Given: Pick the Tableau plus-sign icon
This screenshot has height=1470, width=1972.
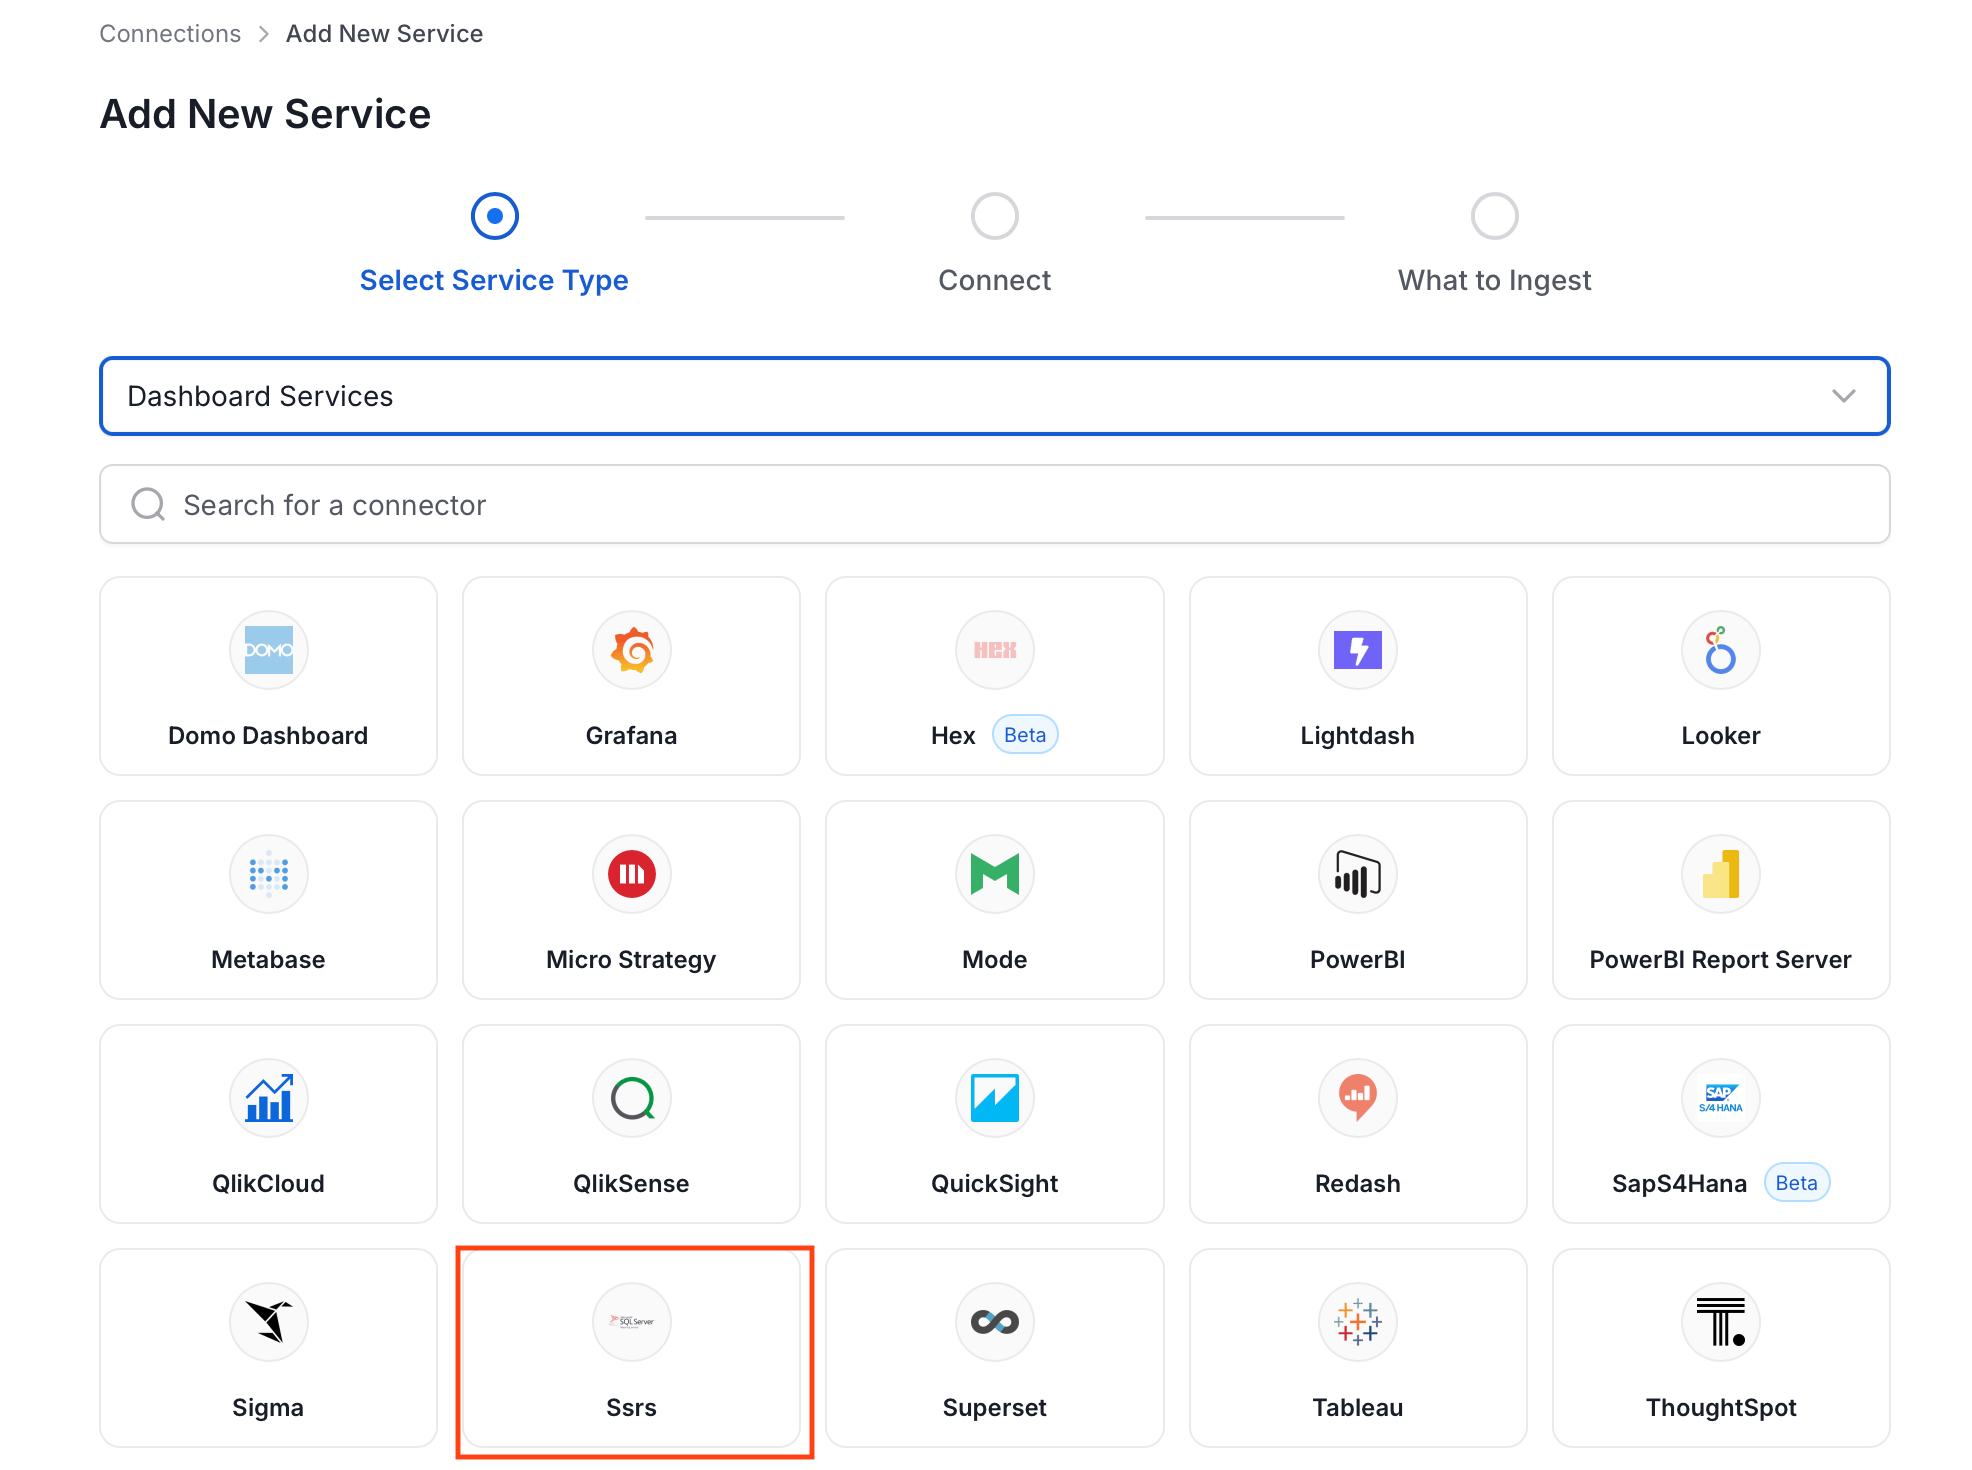Looking at the screenshot, I should [1358, 1322].
